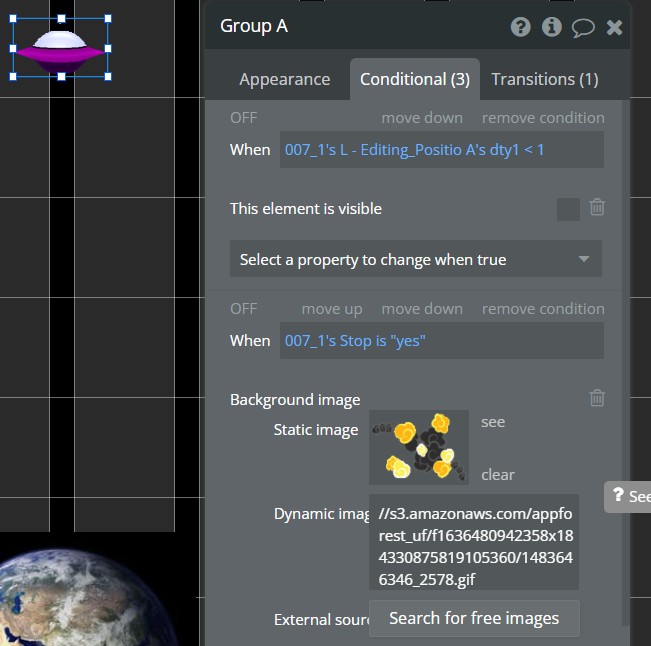Viewport: 651px width, 646px height.
Task: Remove the 007_1's Stop condition
Action: (x=543, y=309)
